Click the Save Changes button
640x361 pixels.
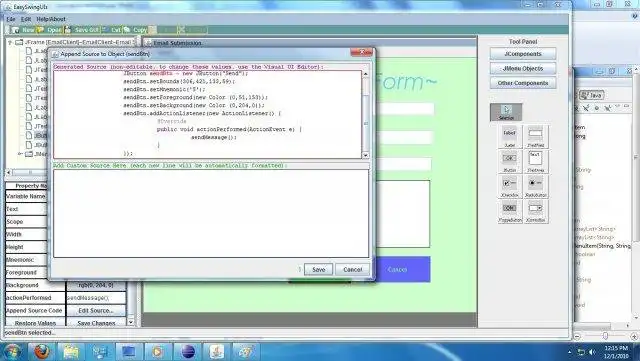pos(96,323)
